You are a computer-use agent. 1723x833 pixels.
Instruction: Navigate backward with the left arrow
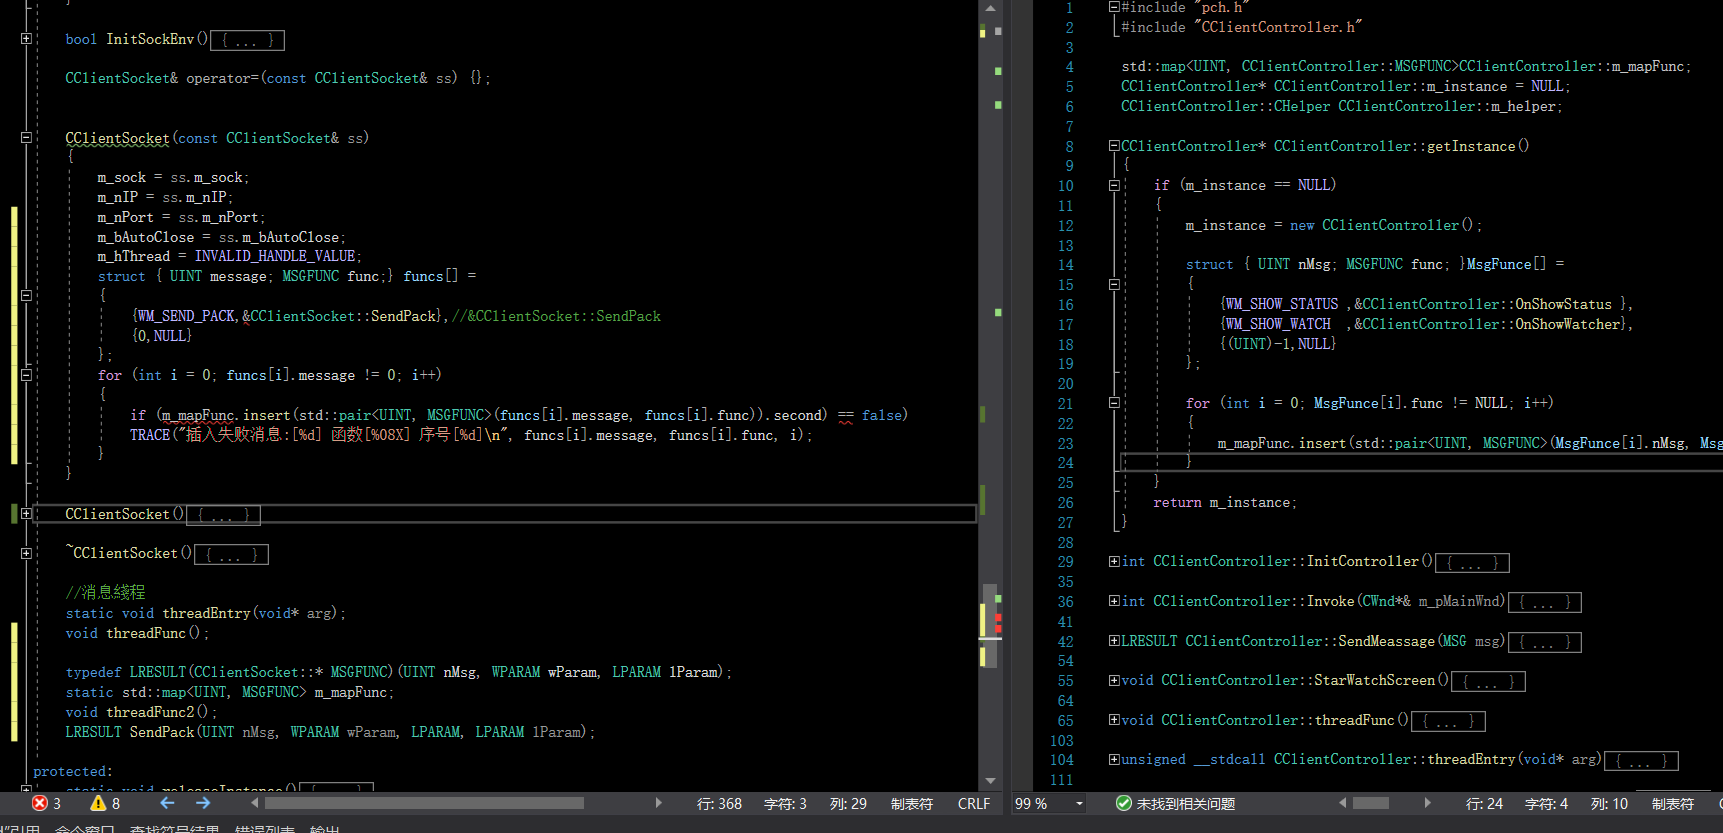tap(167, 803)
